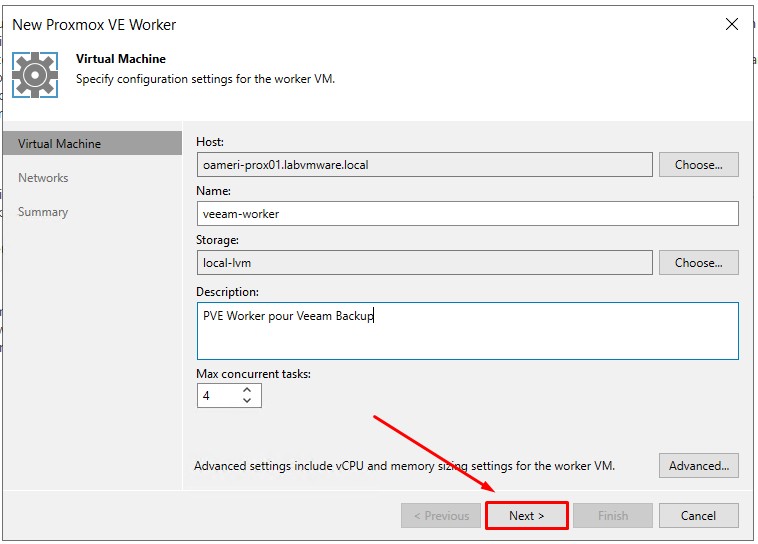Image resolution: width=758 pixels, height=544 pixels.
Task: Click the Previous button
Action: point(440,516)
